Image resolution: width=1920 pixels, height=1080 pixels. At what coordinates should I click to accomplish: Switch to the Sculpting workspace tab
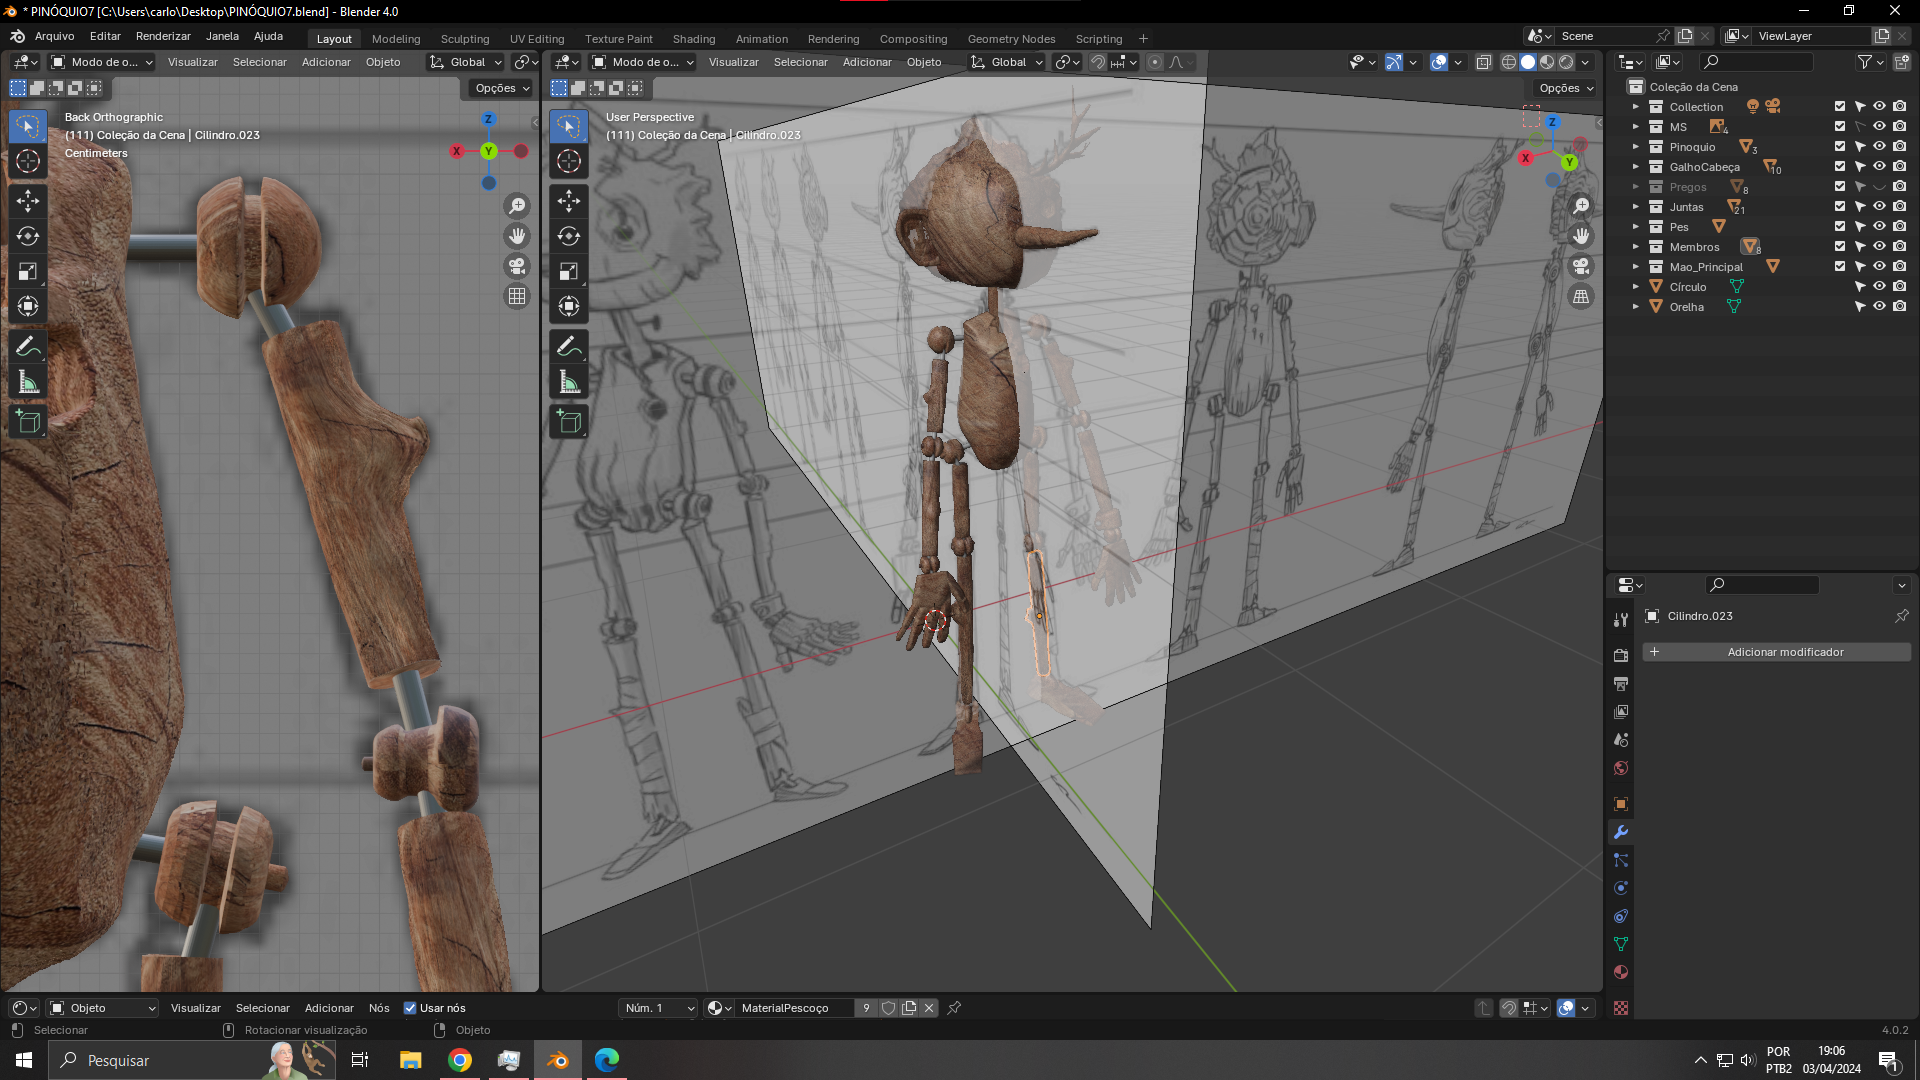pos(465,39)
